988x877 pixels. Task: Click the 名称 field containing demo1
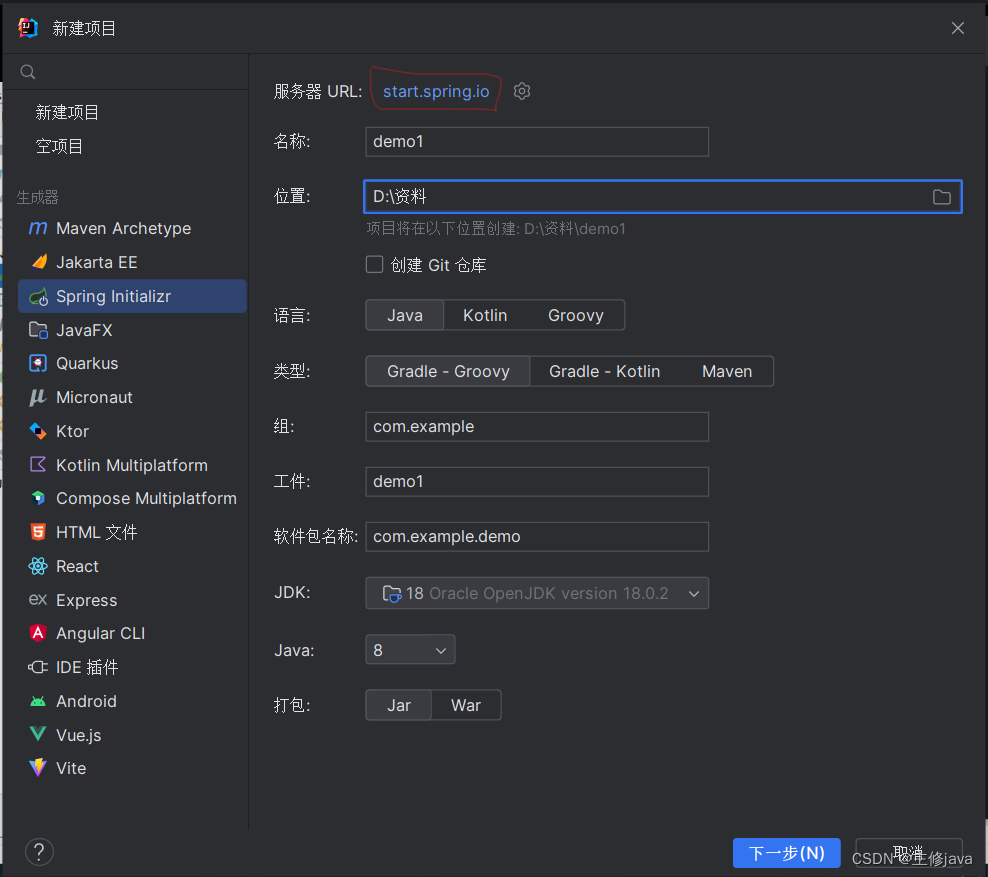coord(537,142)
